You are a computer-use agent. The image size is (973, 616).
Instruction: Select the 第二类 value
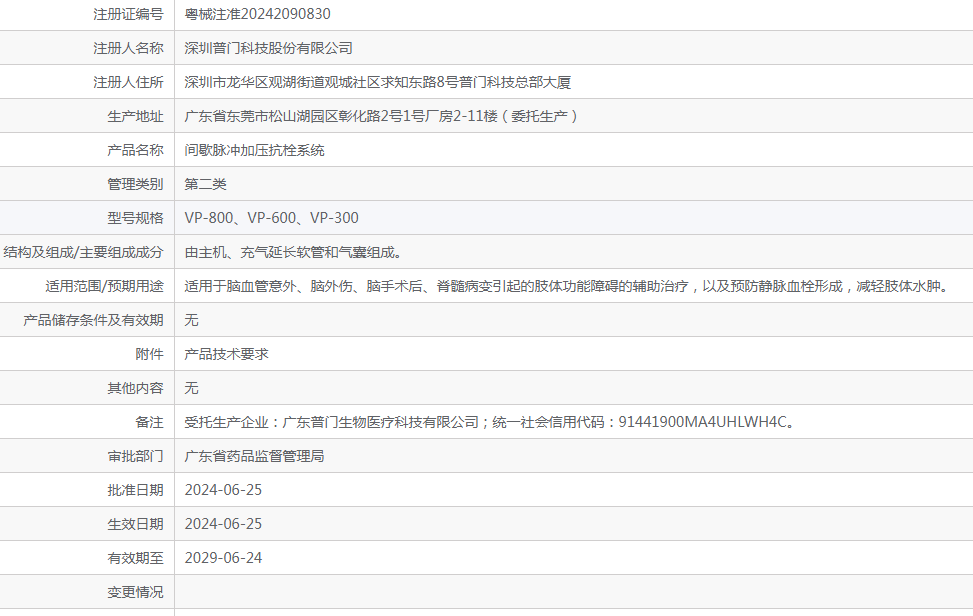205,184
